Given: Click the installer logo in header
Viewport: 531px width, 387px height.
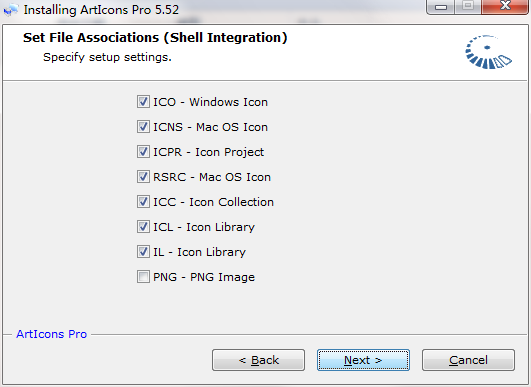Looking at the screenshot, I should click(x=488, y=52).
